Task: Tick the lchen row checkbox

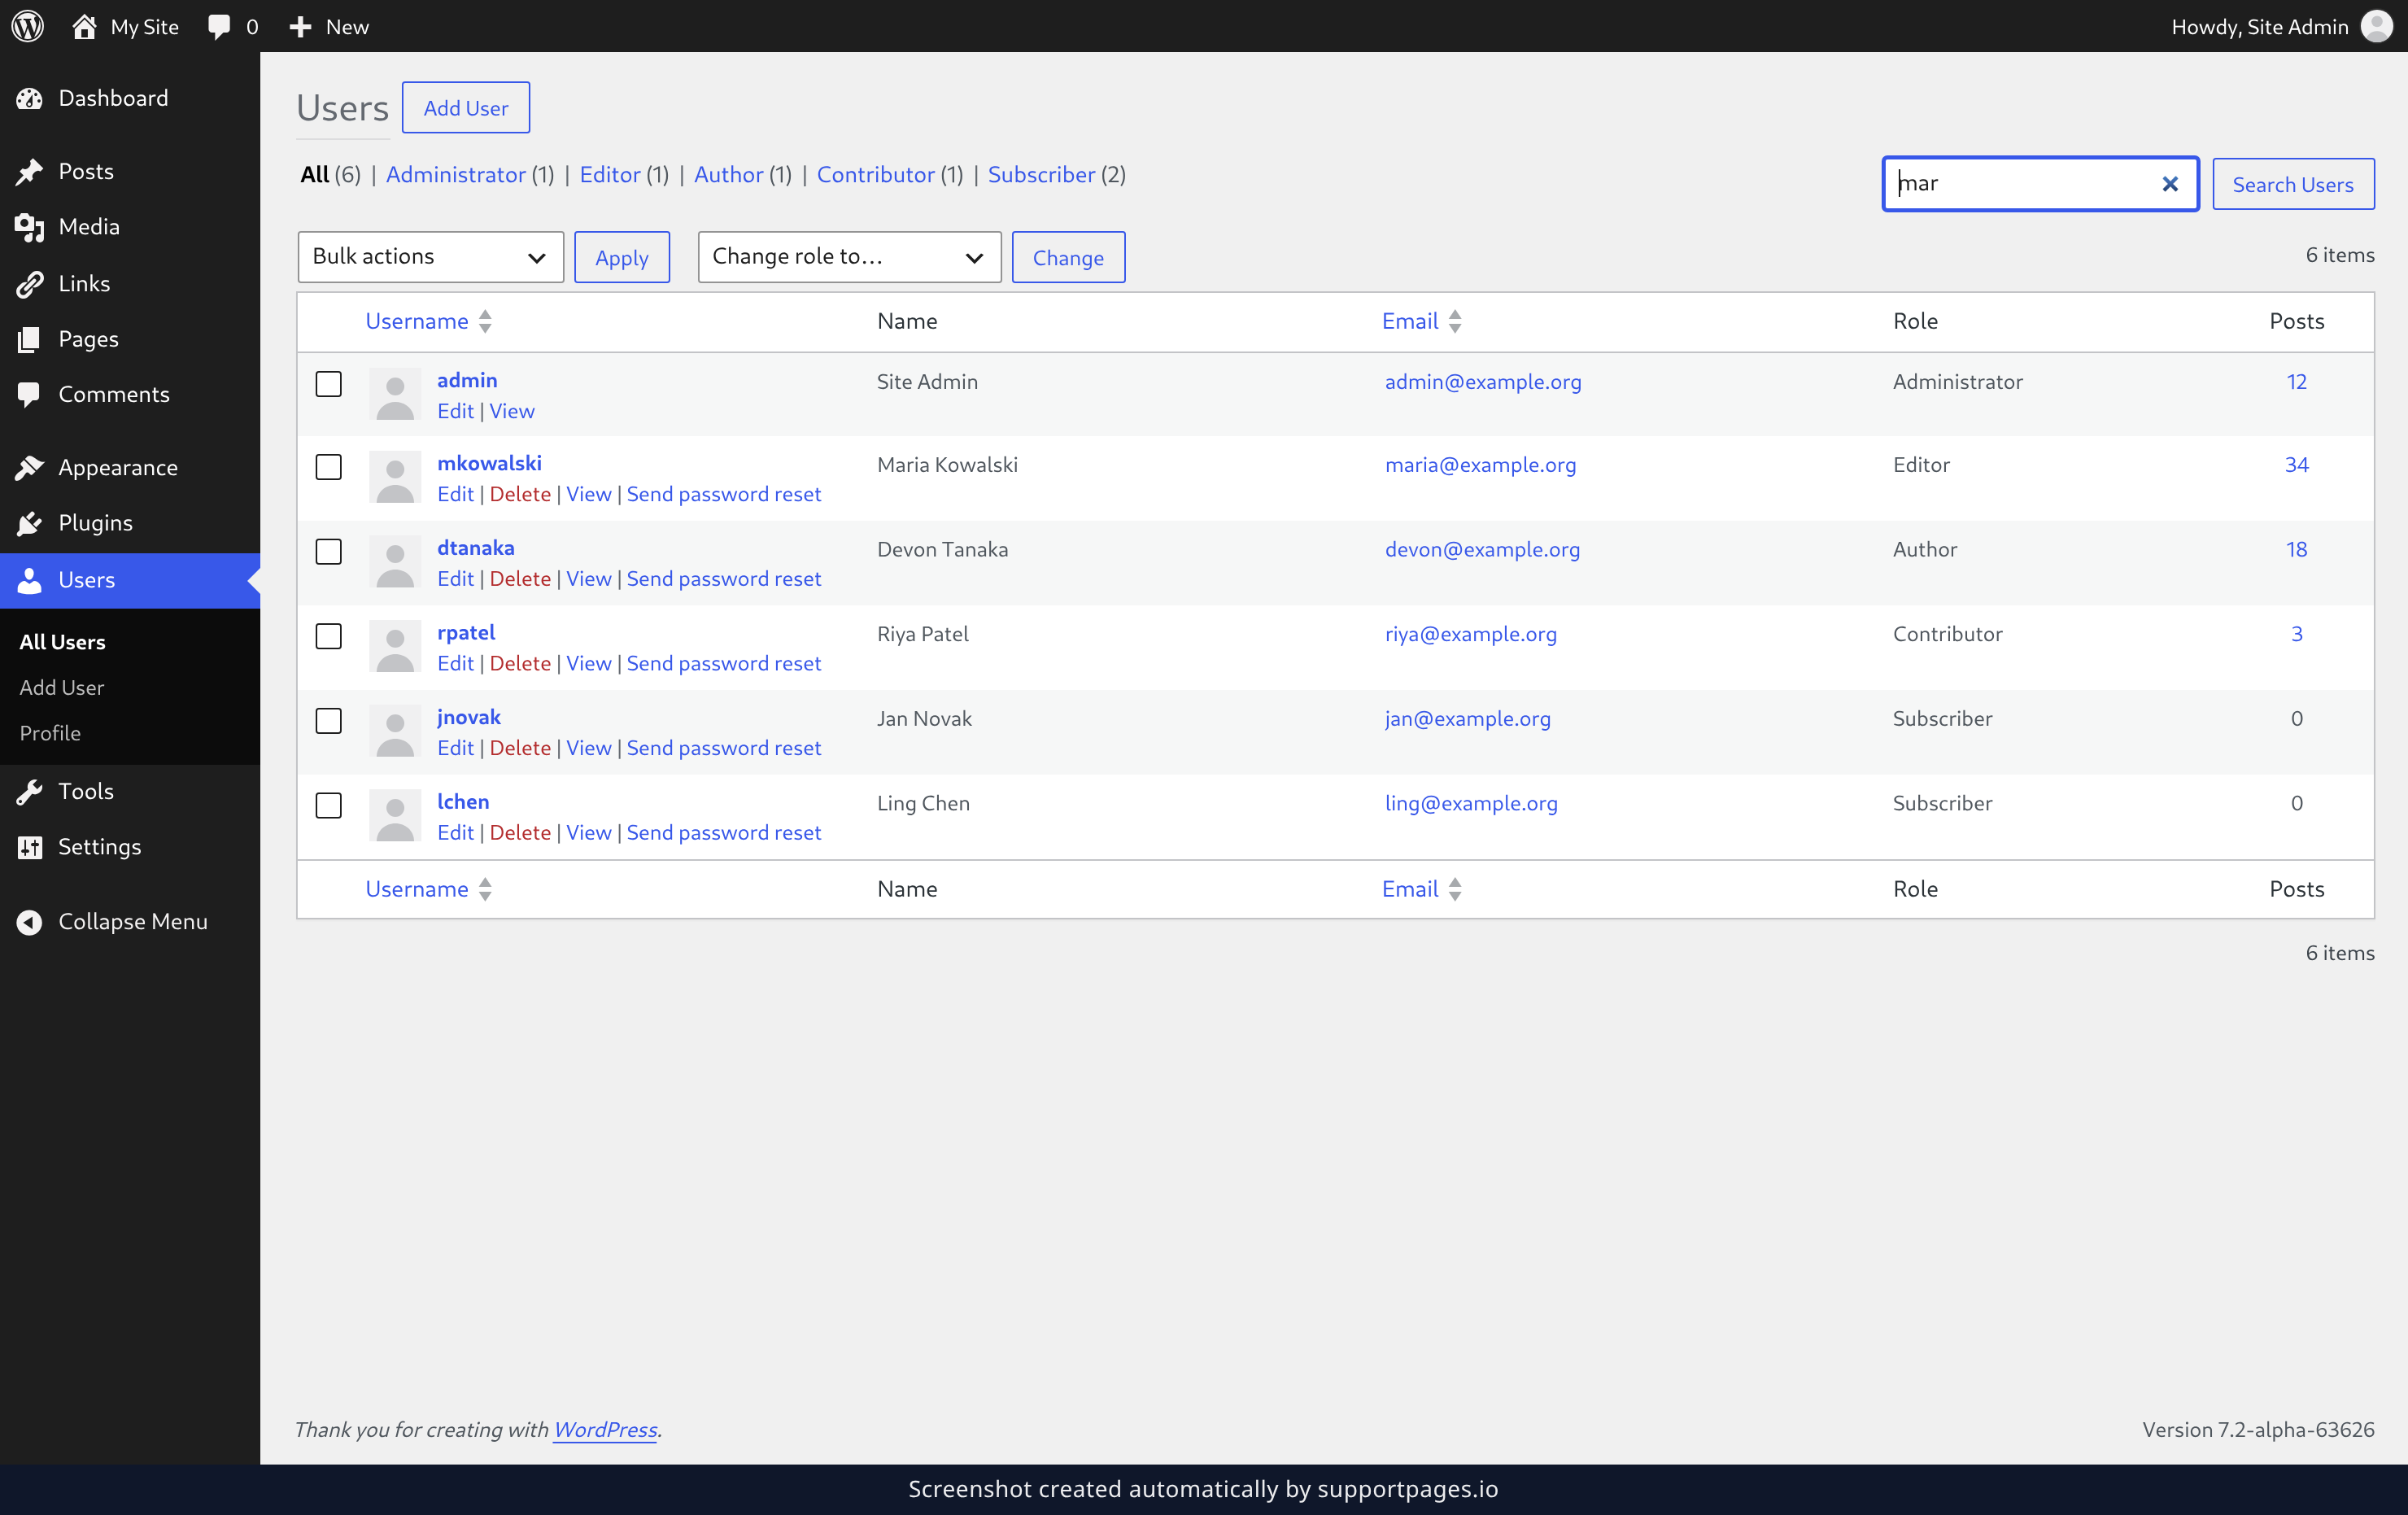Action: pos(328,805)
